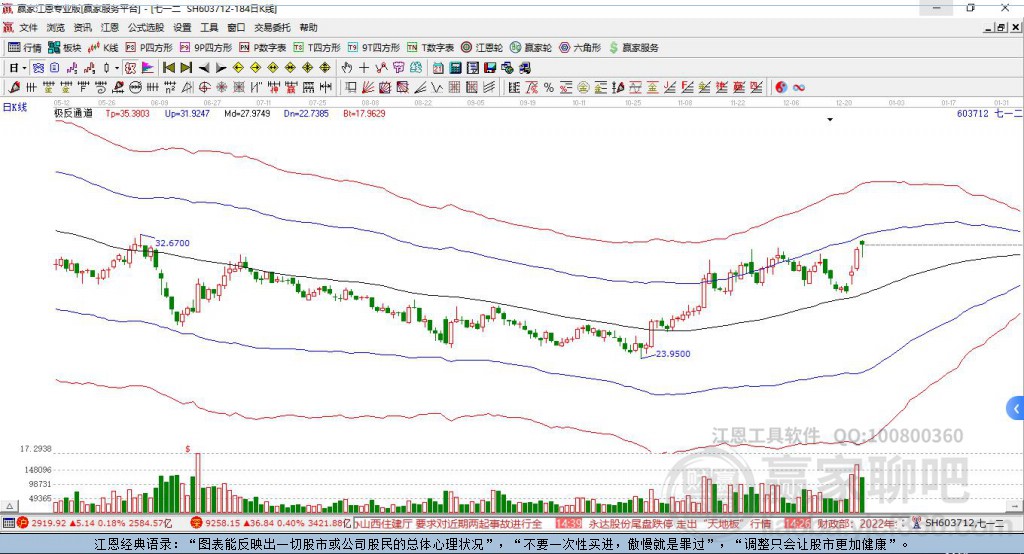Click the yin-yang red blue icon
Viewport: 1024px width, 554px height.
[x=781, y=87]
